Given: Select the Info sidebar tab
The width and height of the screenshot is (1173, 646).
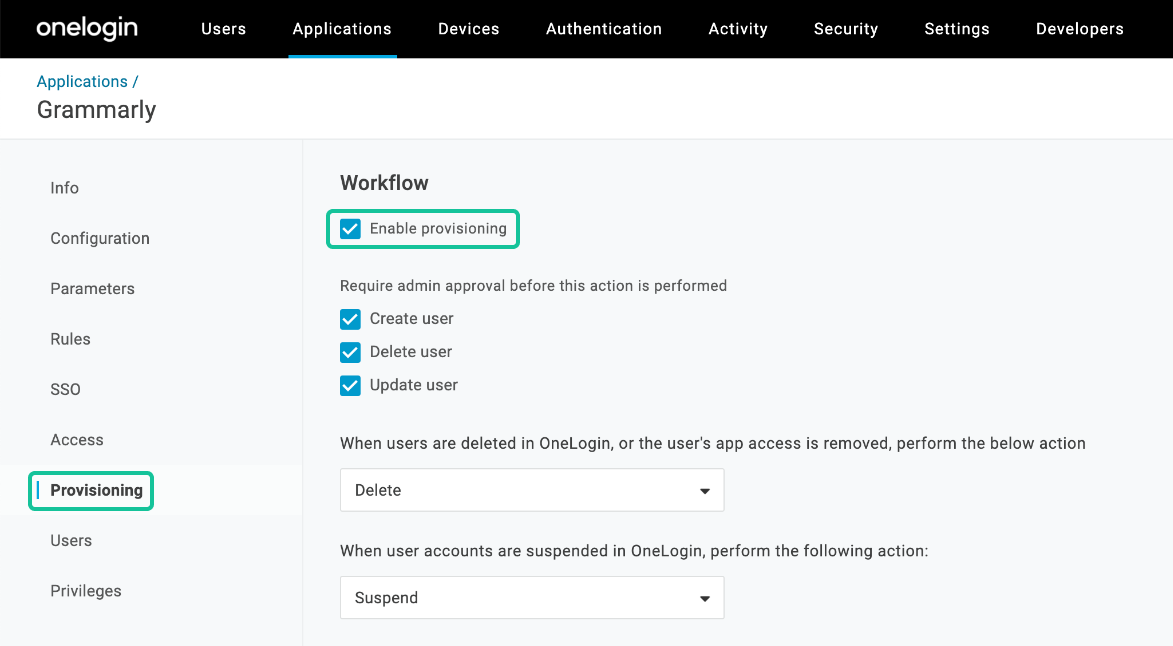Looking at the screenshot, I should pyautogui.click(x=64, y=188).
